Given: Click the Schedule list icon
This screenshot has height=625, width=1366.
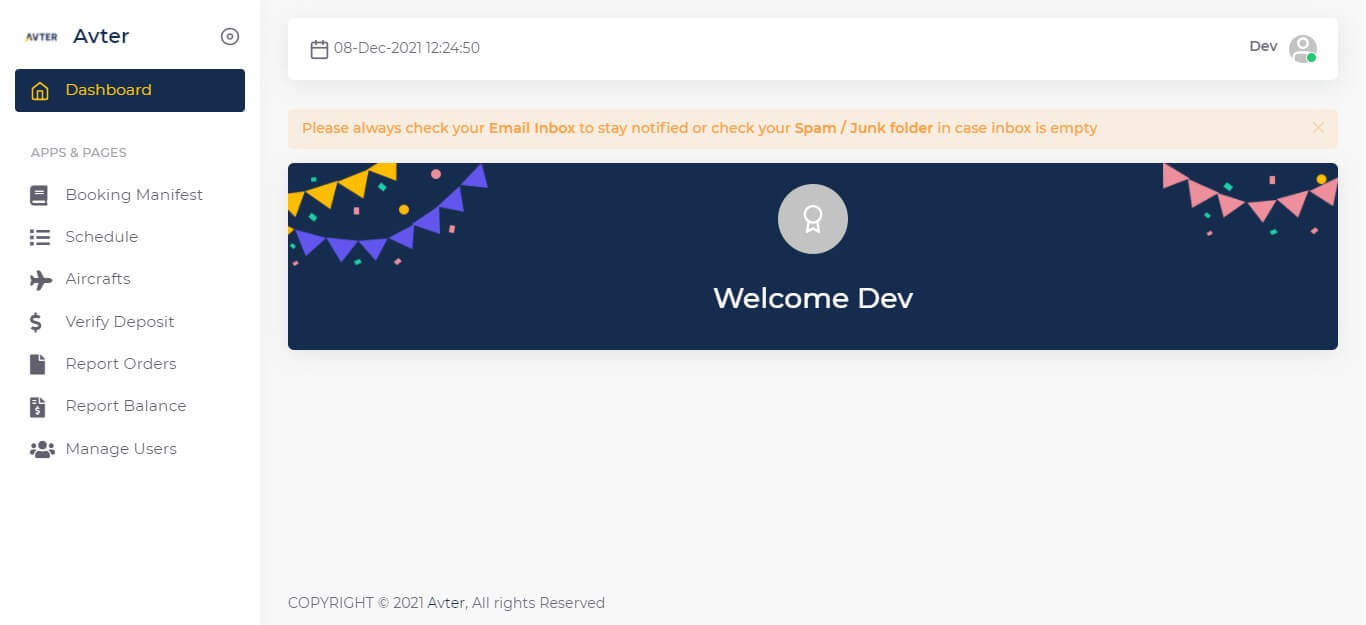Looking at the screenshot, I should (x=40, y=237).
